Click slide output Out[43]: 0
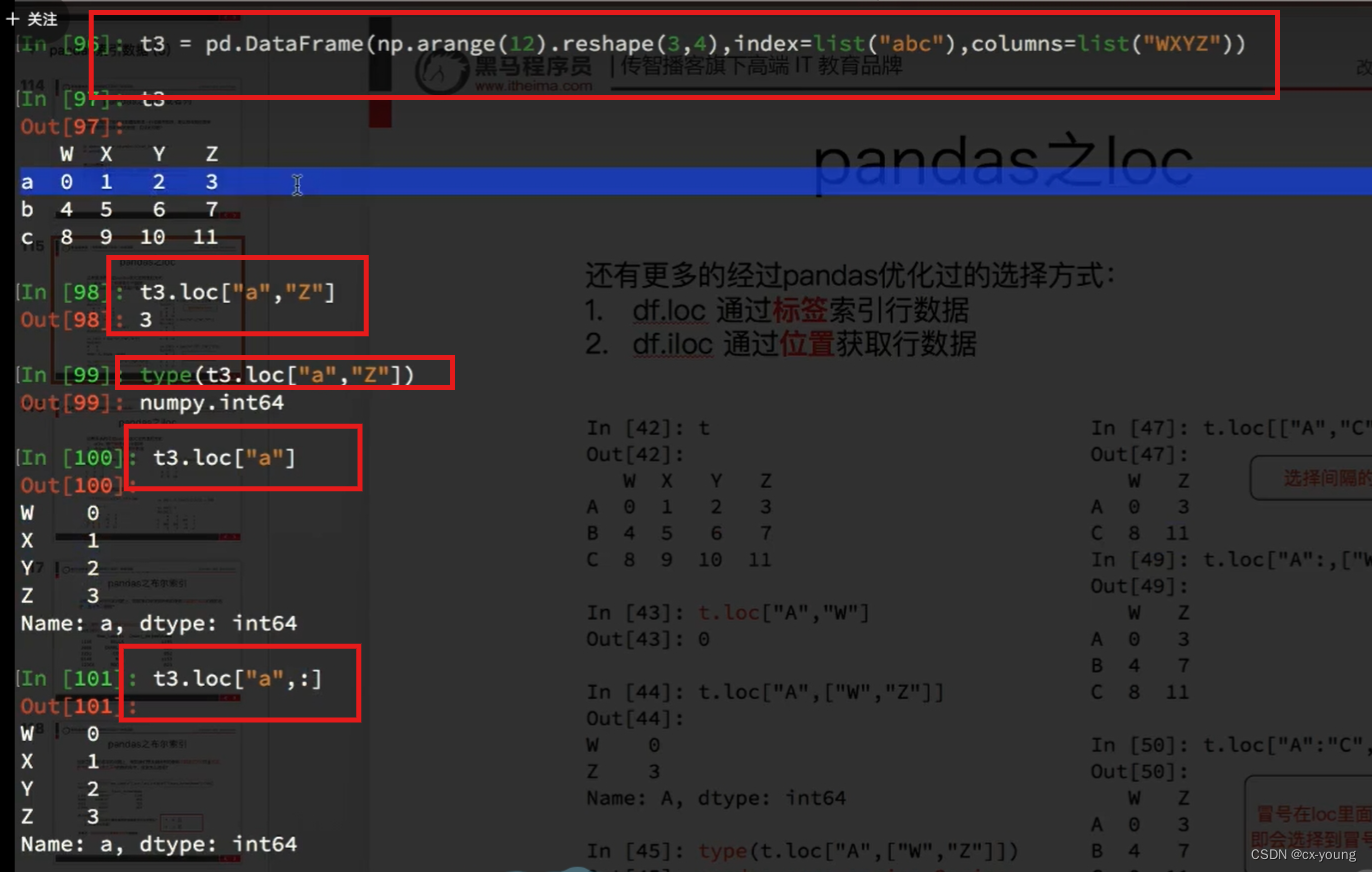 click(649, 640)
